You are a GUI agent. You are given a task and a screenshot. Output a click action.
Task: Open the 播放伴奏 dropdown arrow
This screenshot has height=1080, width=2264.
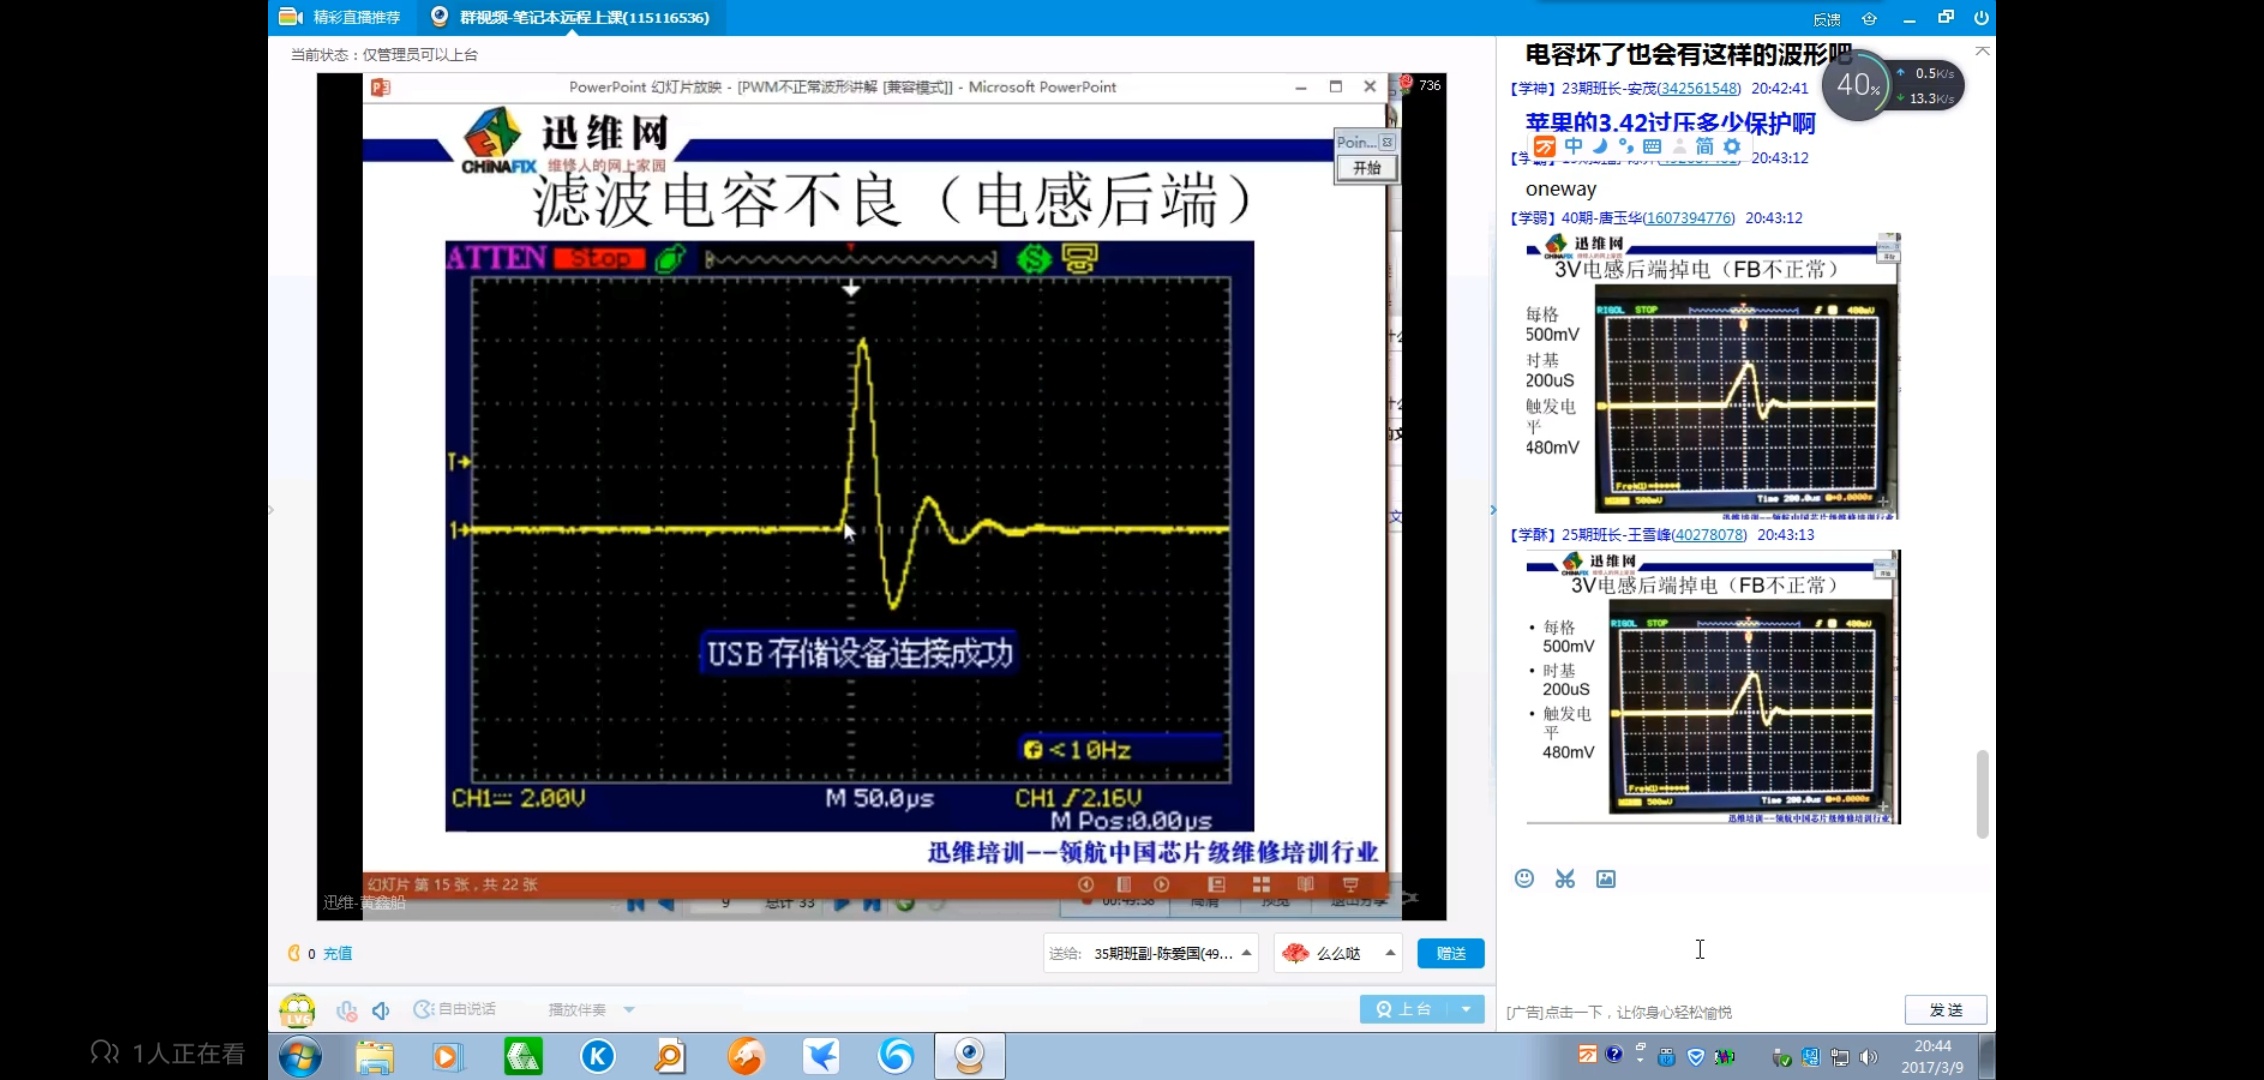click(x=629, y=1010)
